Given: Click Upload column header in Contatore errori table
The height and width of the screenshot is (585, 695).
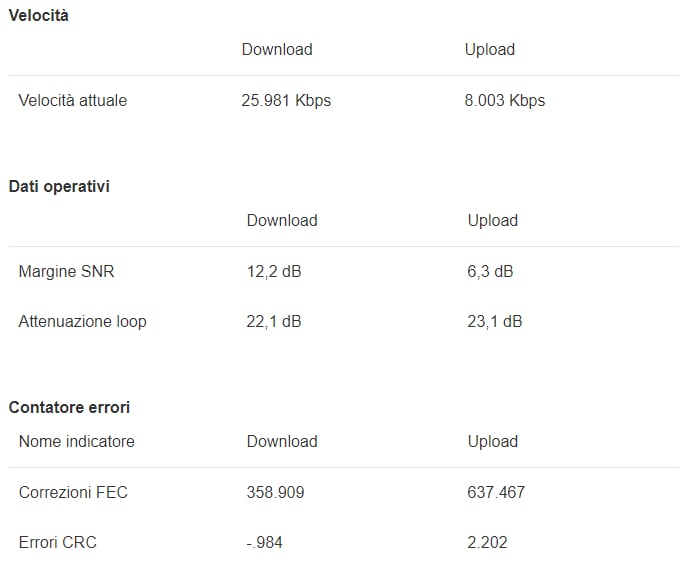Looking at the screenshot, I should click(x=492, y=441).
